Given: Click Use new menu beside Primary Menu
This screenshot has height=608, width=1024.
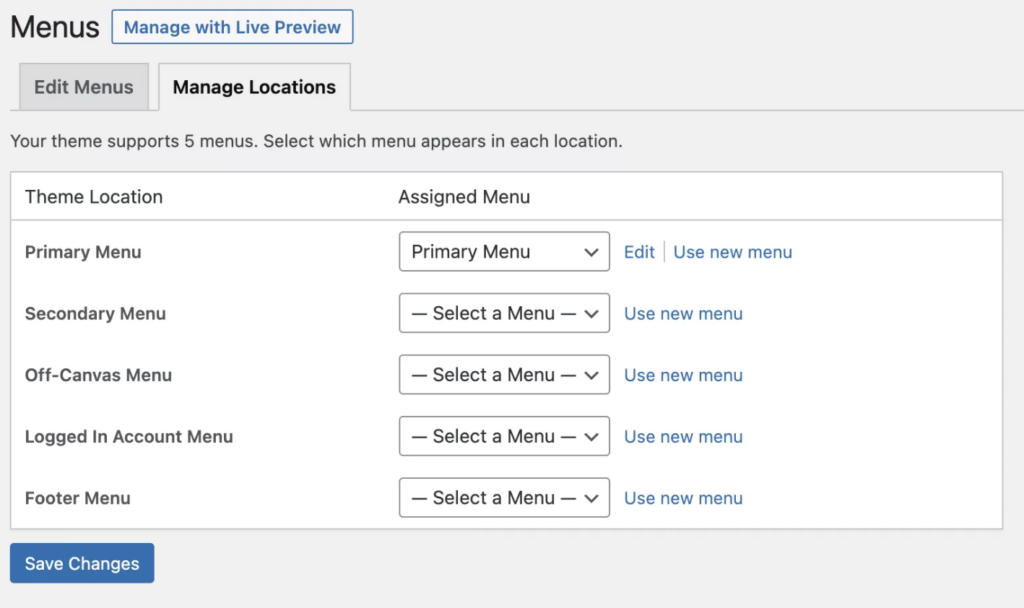Looking at the screenshot, I should 732,252.
